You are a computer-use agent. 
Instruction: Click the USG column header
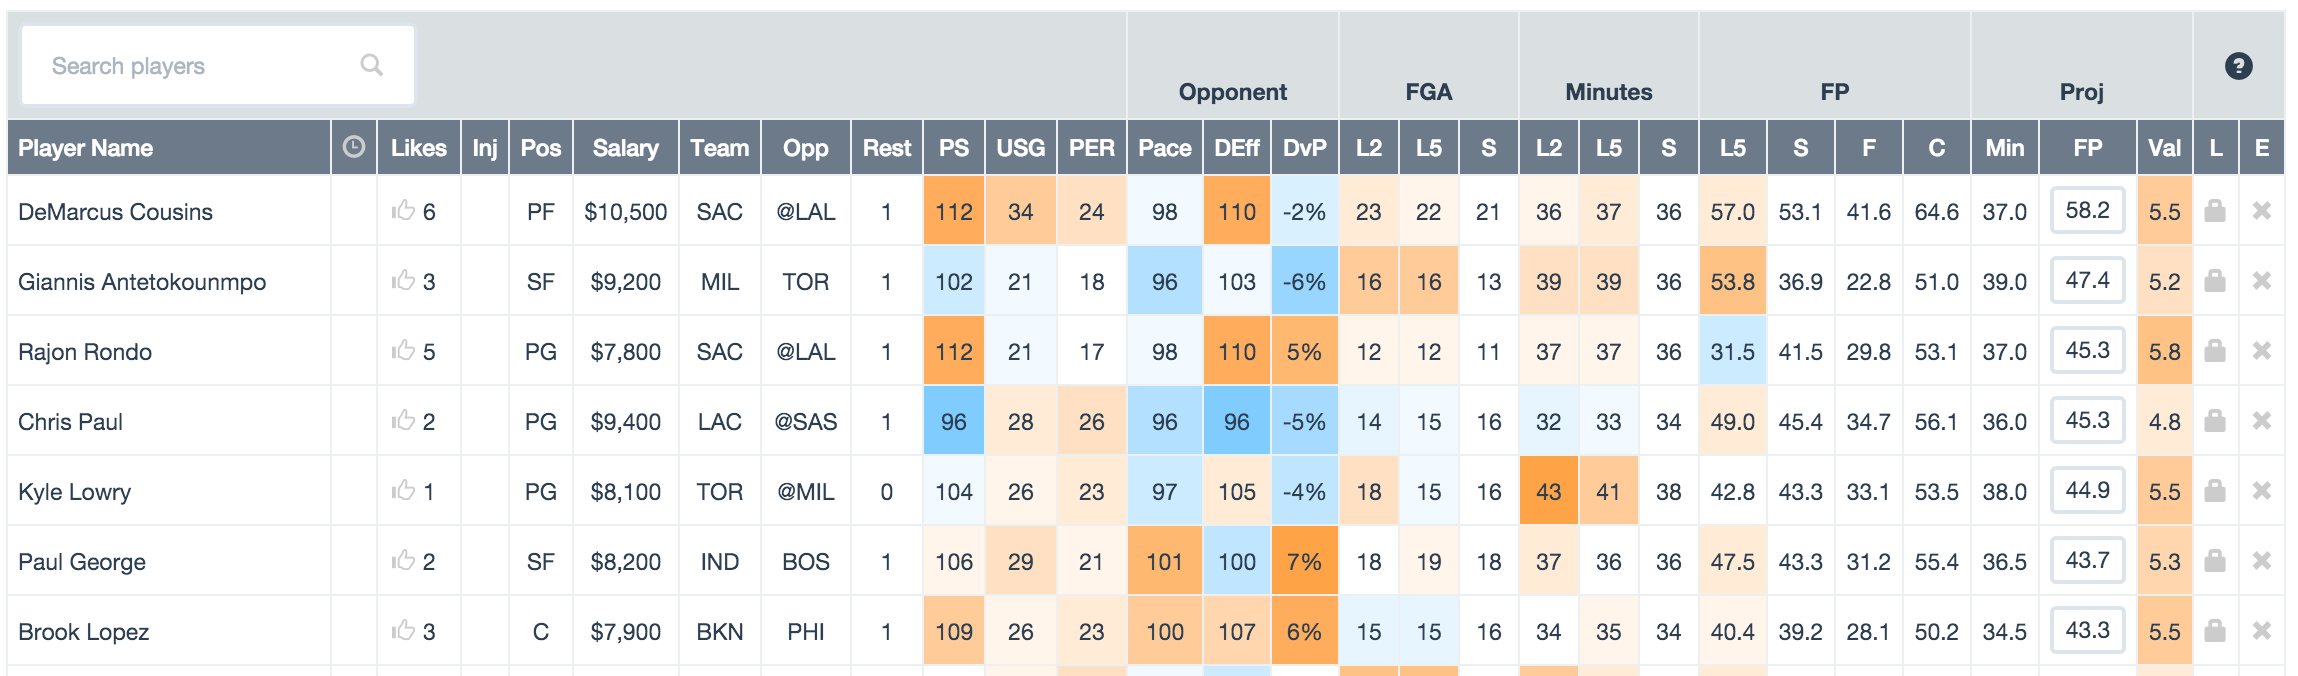coord(1020,148)
